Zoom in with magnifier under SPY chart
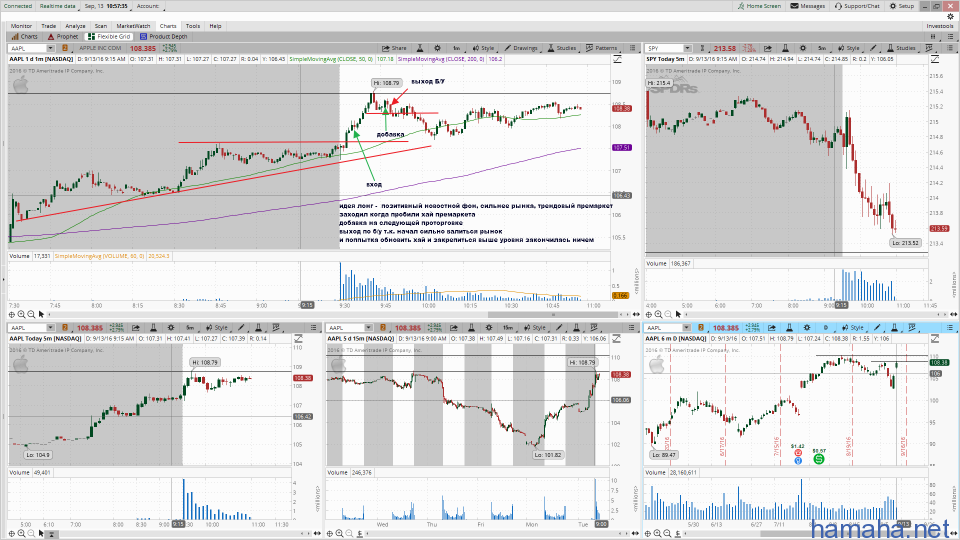 tap(658, 314)
